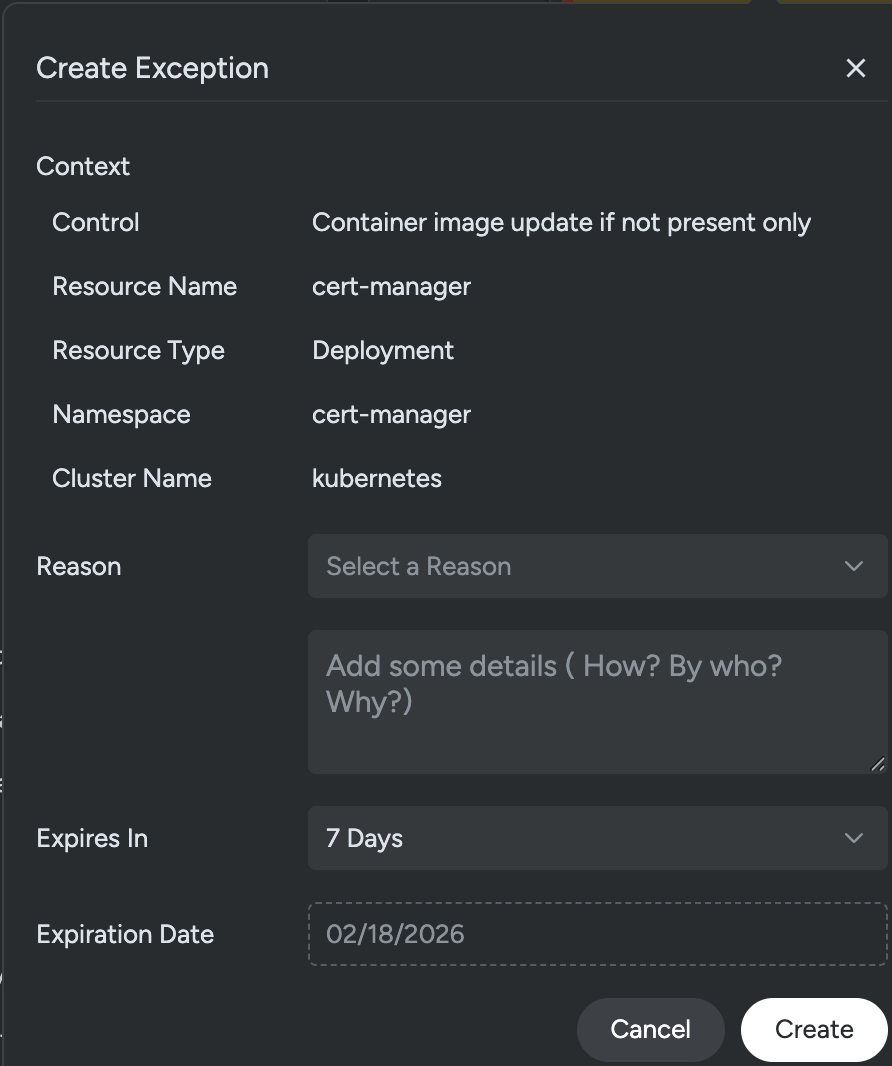This screenshot has height=1066, width=892.
Task: Close the Create Exception dialog
Action: (855, 68)
